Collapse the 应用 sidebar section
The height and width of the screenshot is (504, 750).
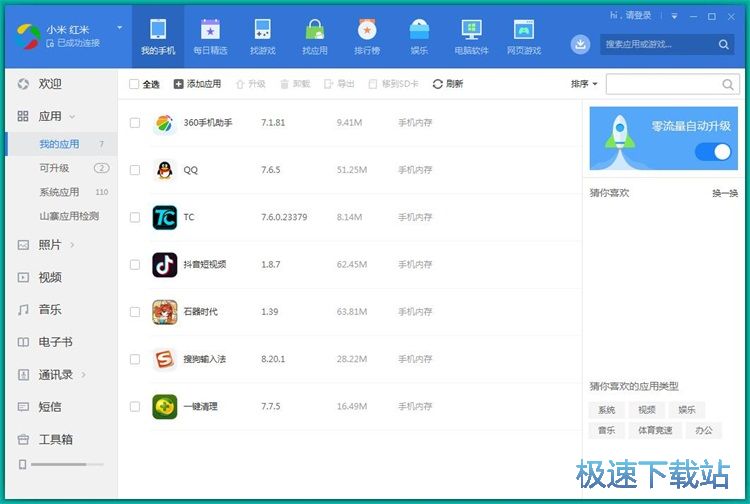pyautogui.click(x=72, y=116)
